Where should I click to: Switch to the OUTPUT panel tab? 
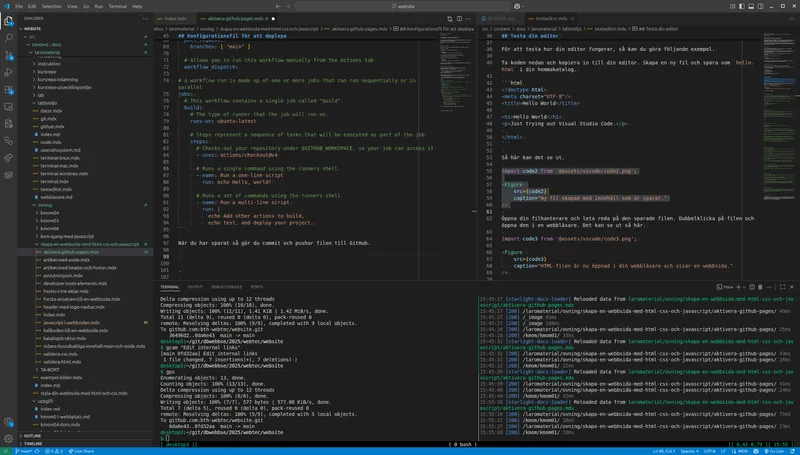(x=195, y=287)
